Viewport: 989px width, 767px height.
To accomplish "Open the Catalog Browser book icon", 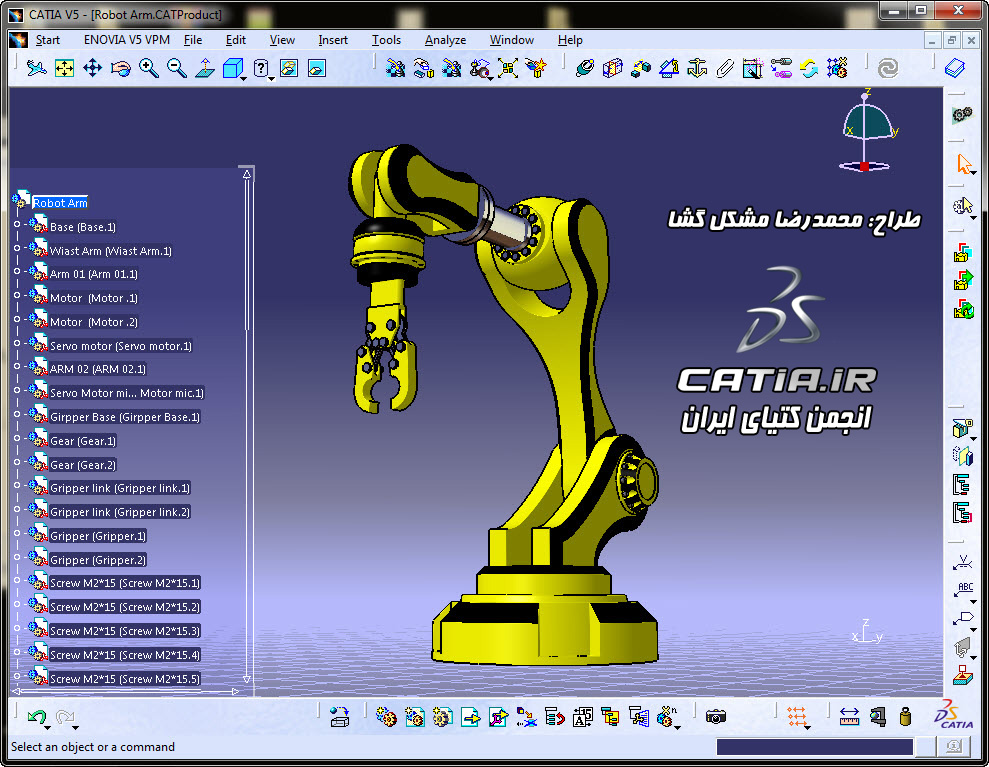I will coord(955,67).
